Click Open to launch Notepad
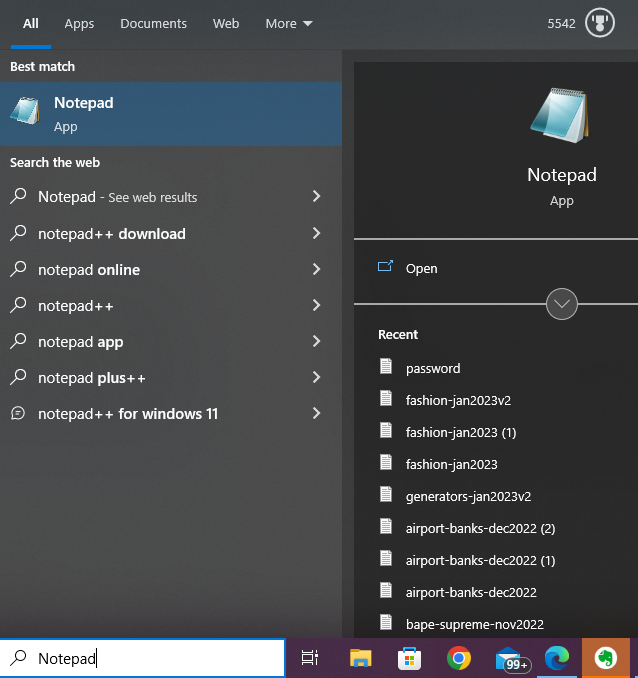This screenshot has width=638, height=678. (x=421, y=269)
